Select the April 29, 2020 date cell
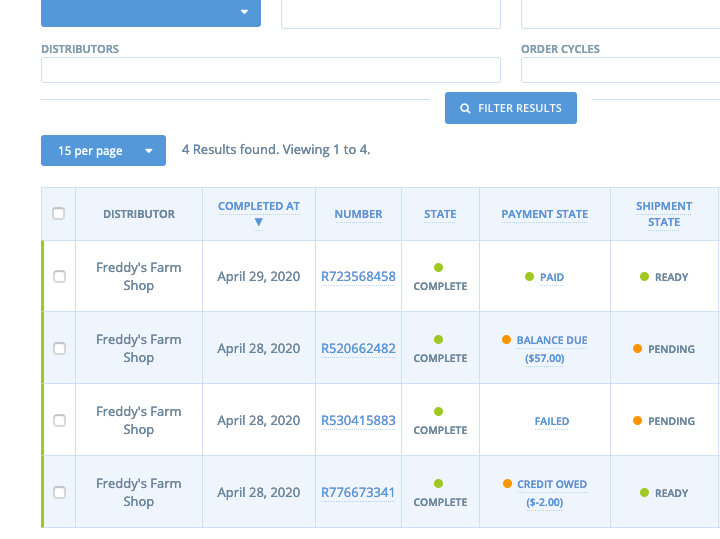This screenshot has width=720, height=539. (259, 276)
